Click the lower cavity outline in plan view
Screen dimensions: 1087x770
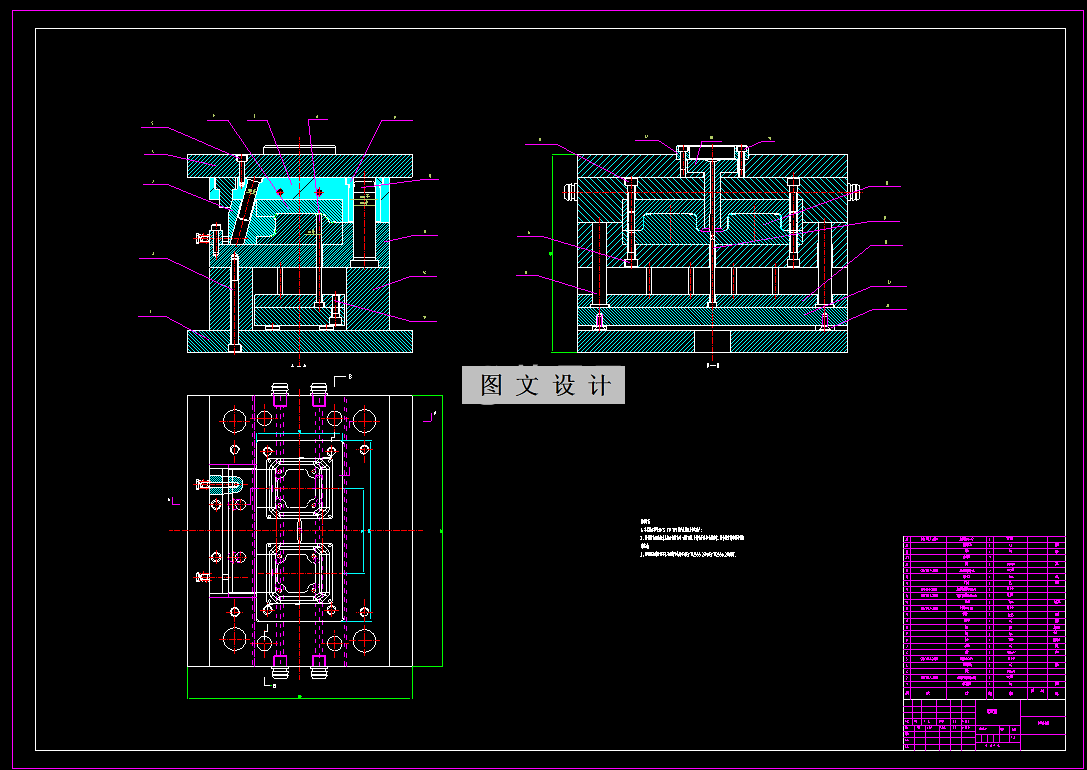(299, 573)
